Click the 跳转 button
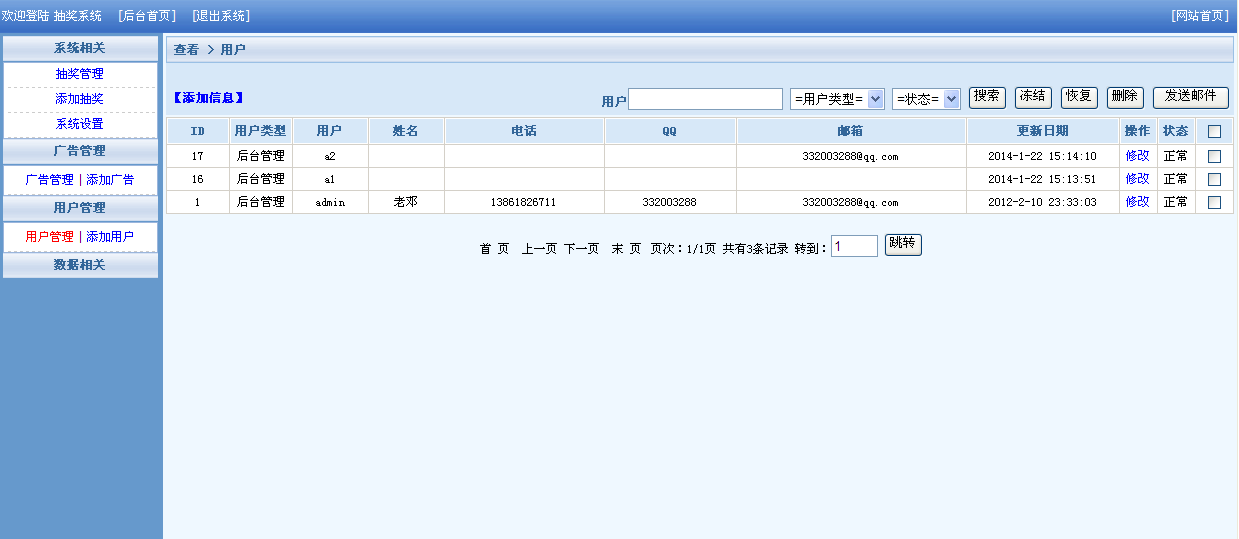 tap(903, 245)
